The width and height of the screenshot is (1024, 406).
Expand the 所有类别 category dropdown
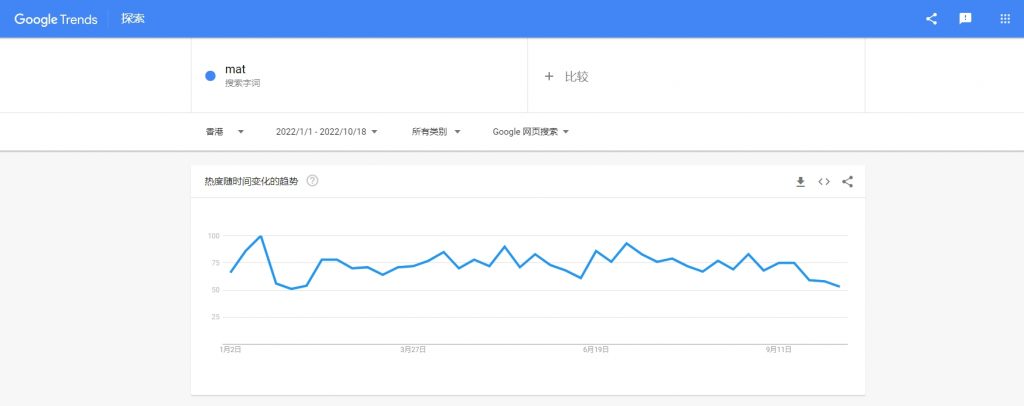(436, 131)
